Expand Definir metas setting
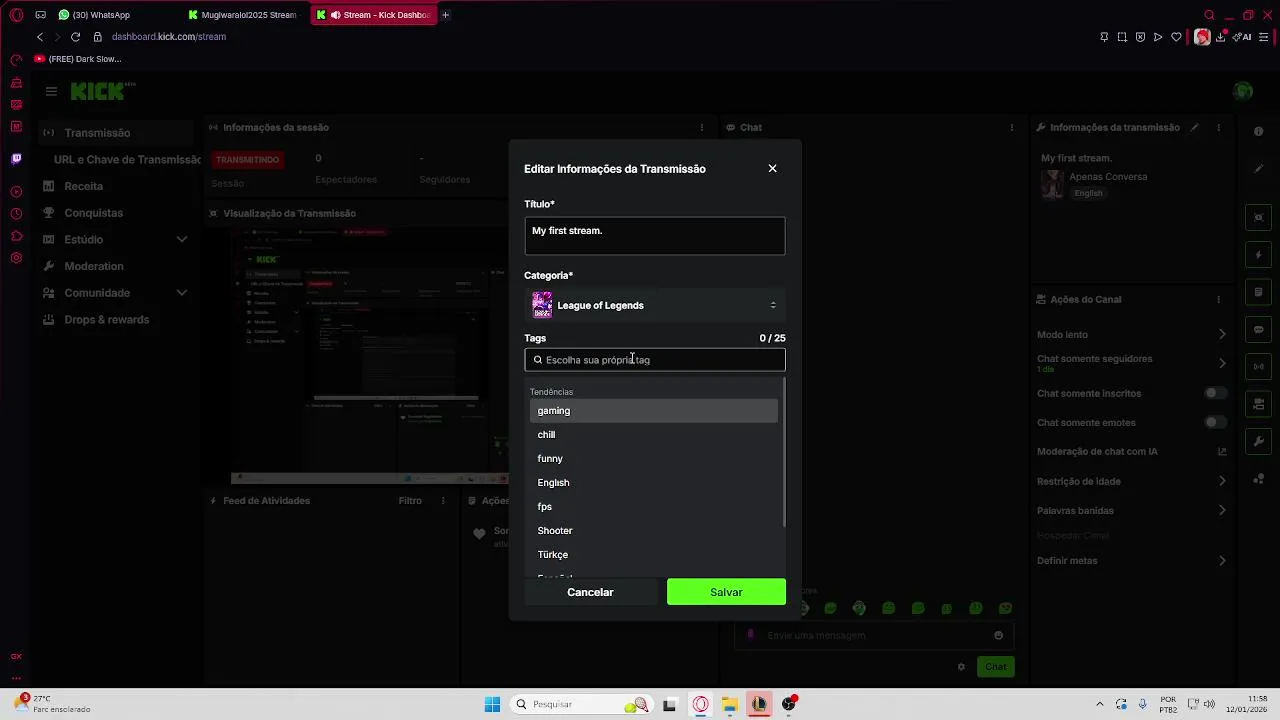 coord(1131,561)
